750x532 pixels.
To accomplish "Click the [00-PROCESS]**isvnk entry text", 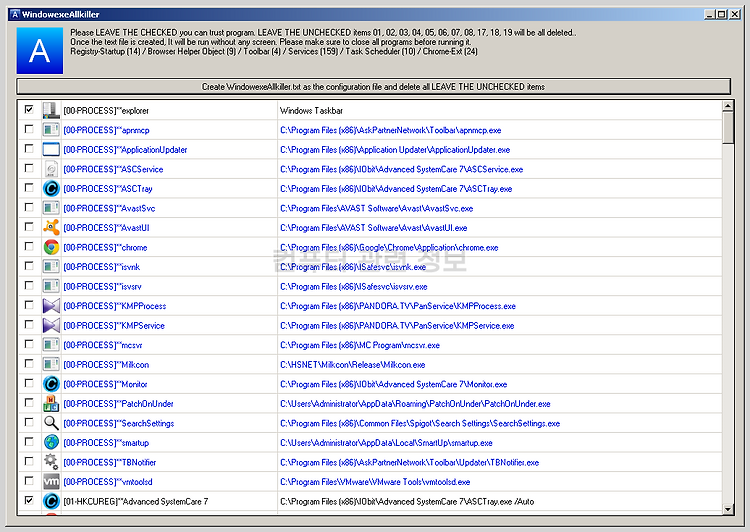I will point(101,267).
